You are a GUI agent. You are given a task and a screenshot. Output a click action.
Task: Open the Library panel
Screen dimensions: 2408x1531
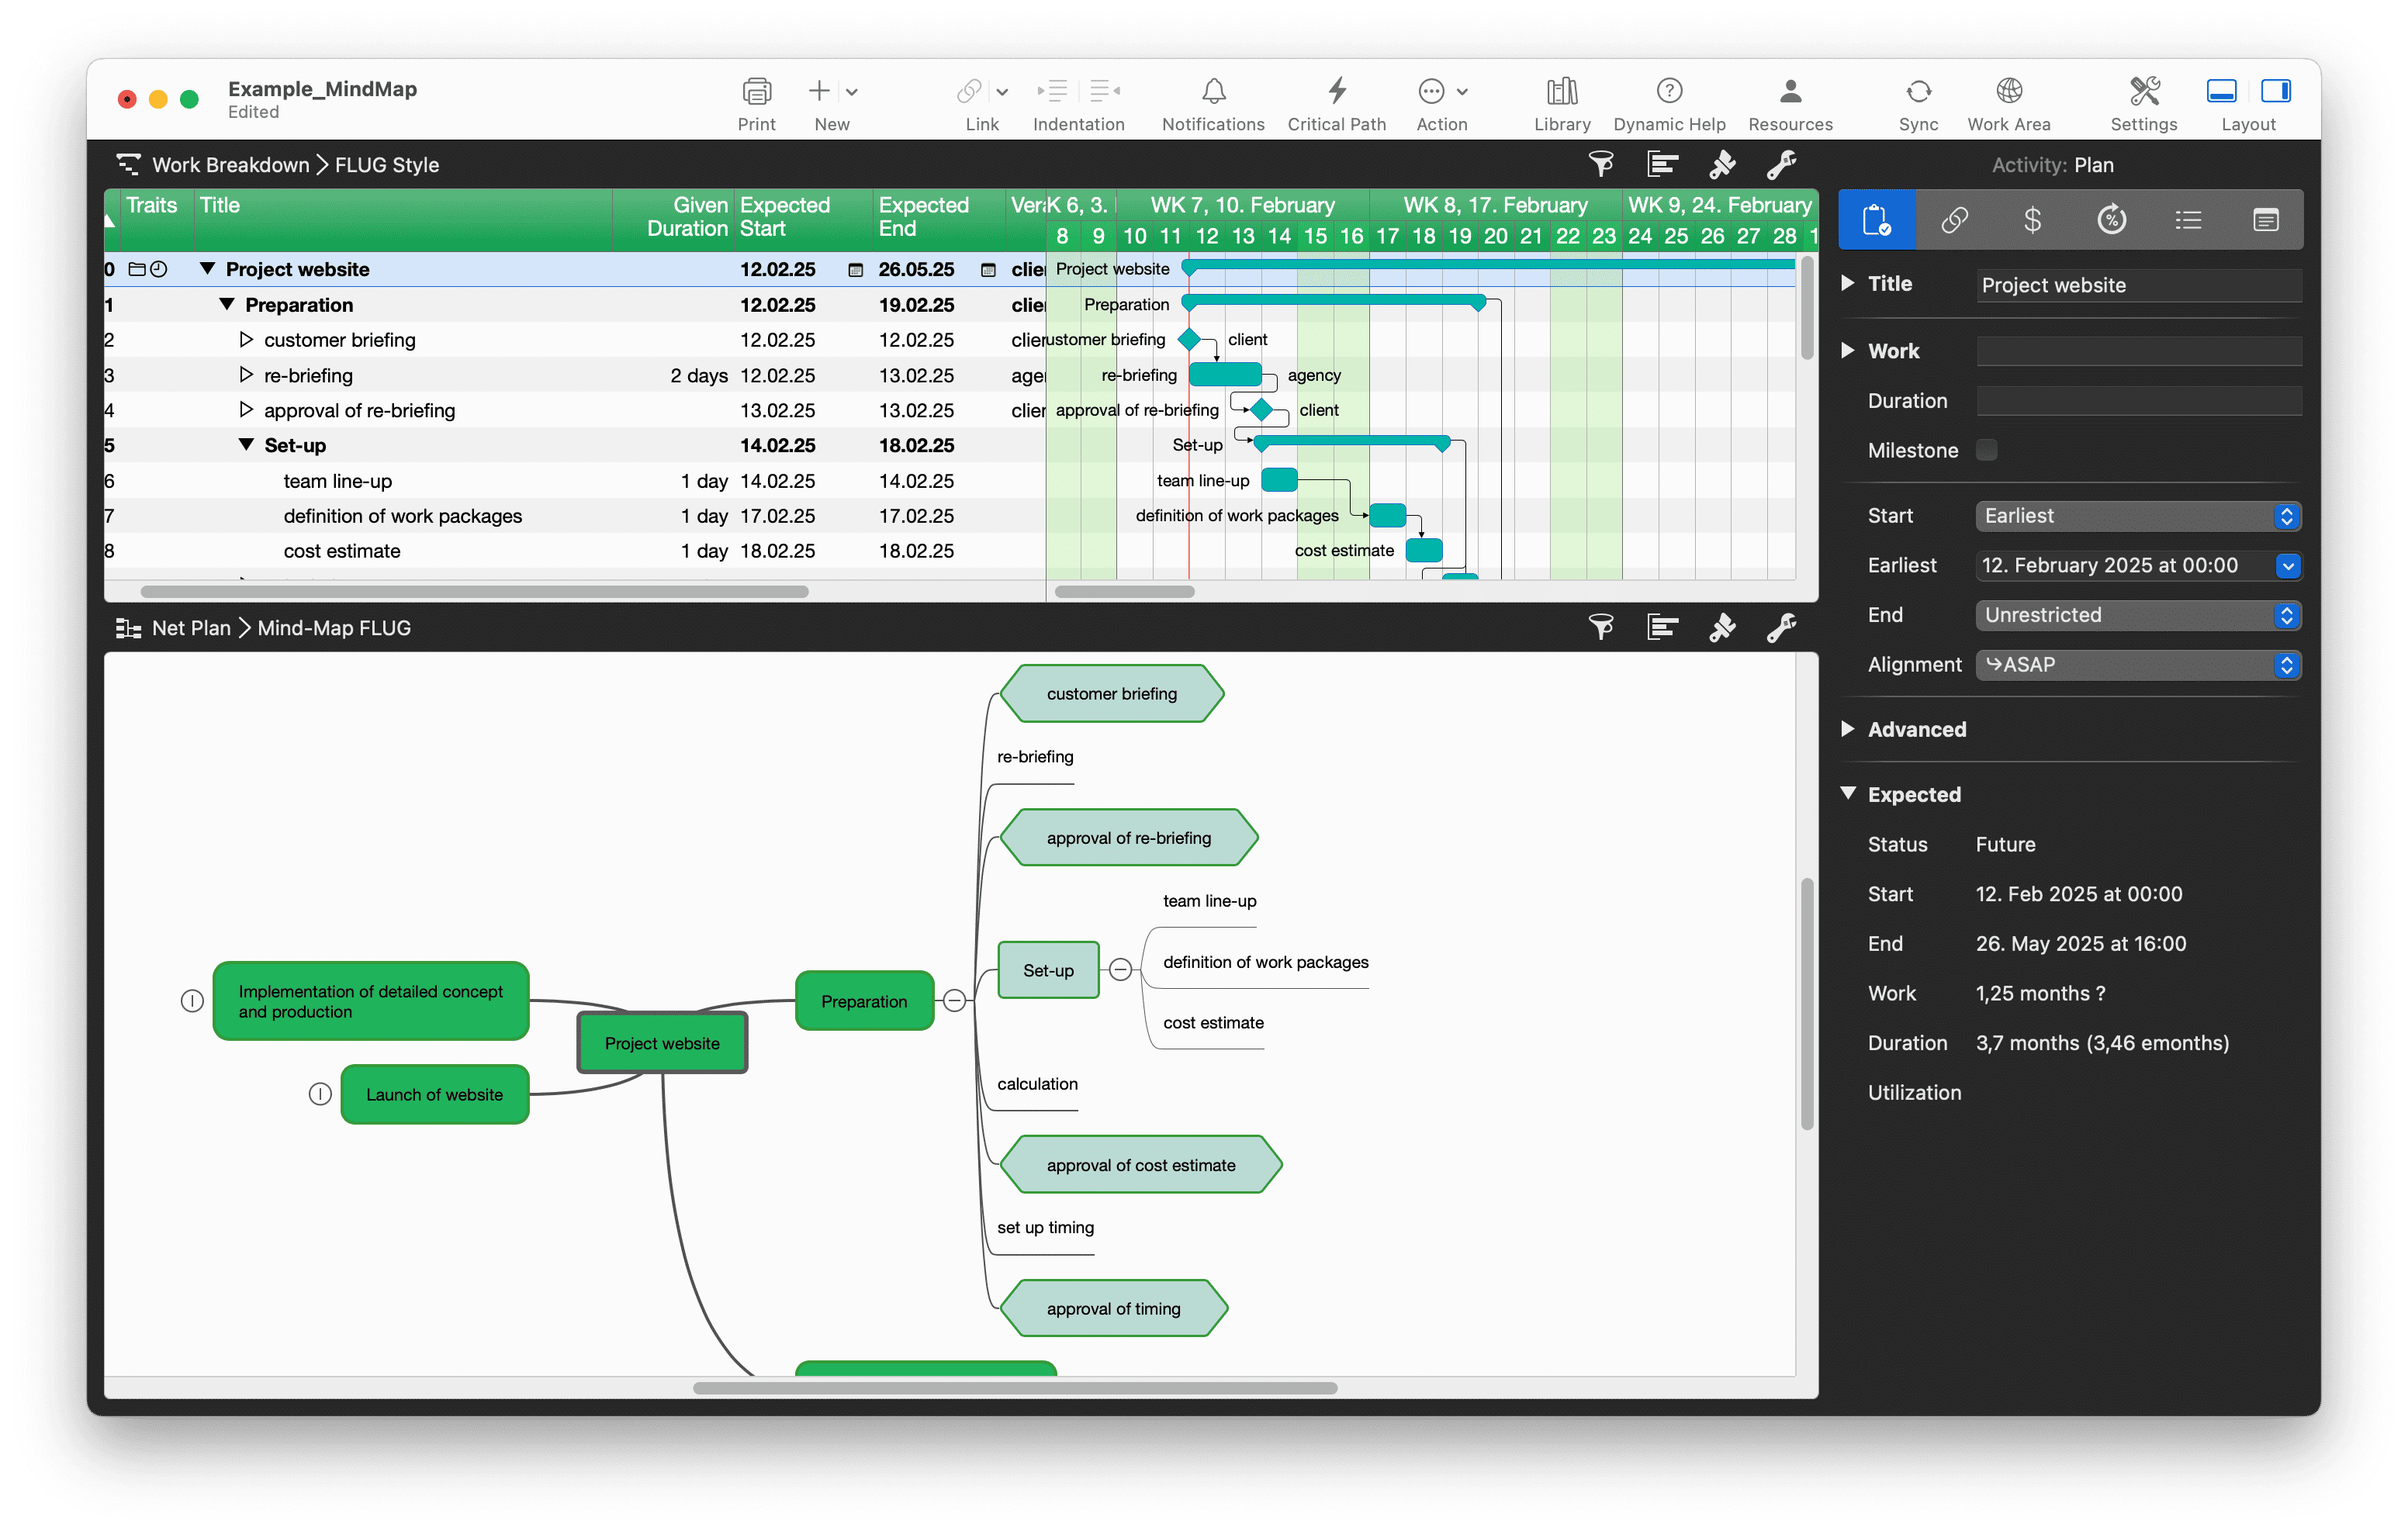[x=1562, y=100]
